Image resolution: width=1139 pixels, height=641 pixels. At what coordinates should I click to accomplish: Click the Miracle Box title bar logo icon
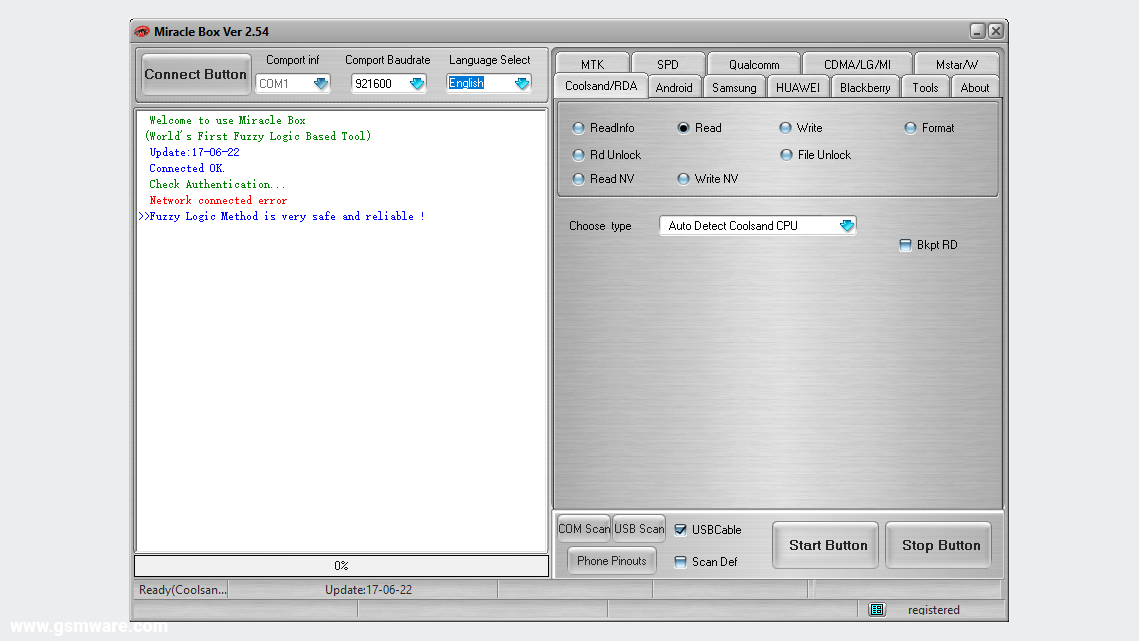pyautogui.click(x=142, y=31)
